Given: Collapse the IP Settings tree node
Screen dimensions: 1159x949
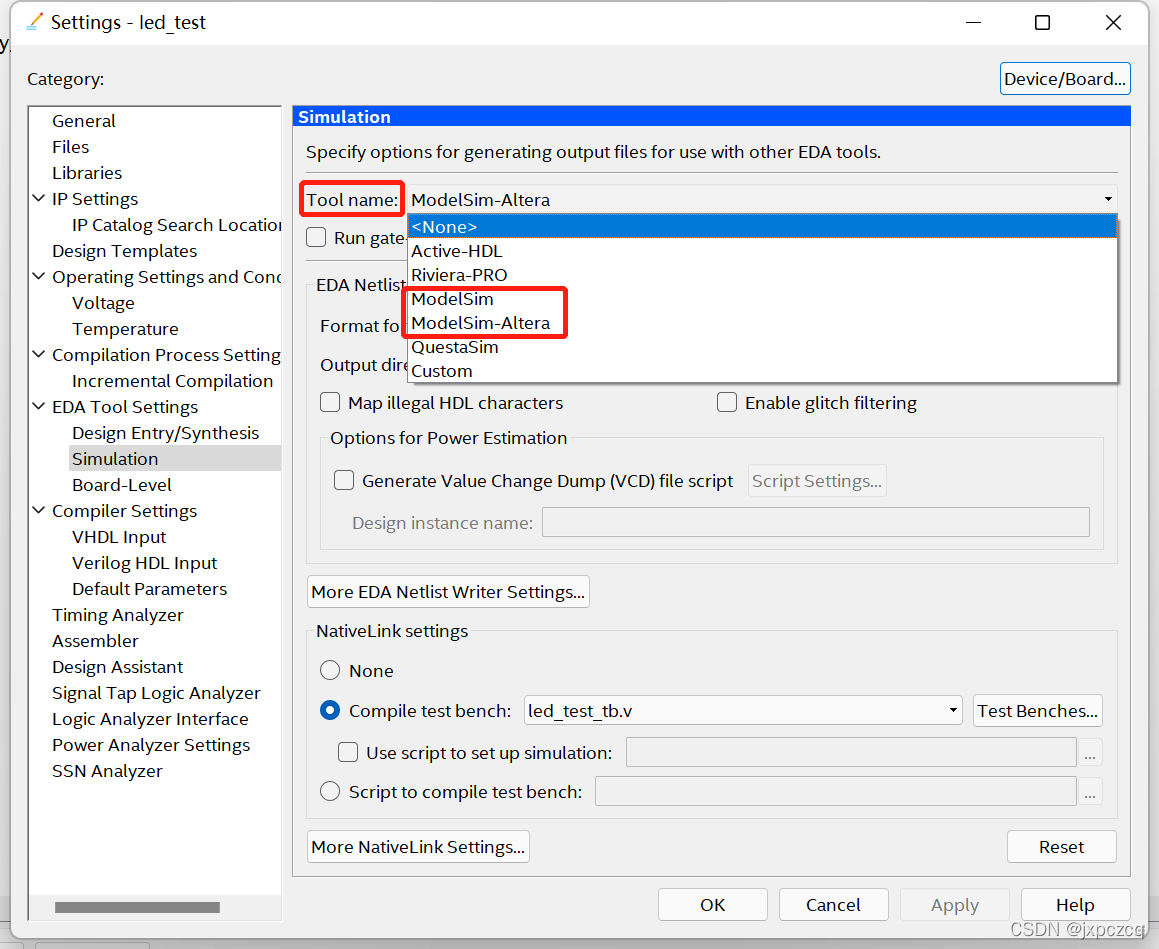Looking at the screenshot, I should 39,198.
